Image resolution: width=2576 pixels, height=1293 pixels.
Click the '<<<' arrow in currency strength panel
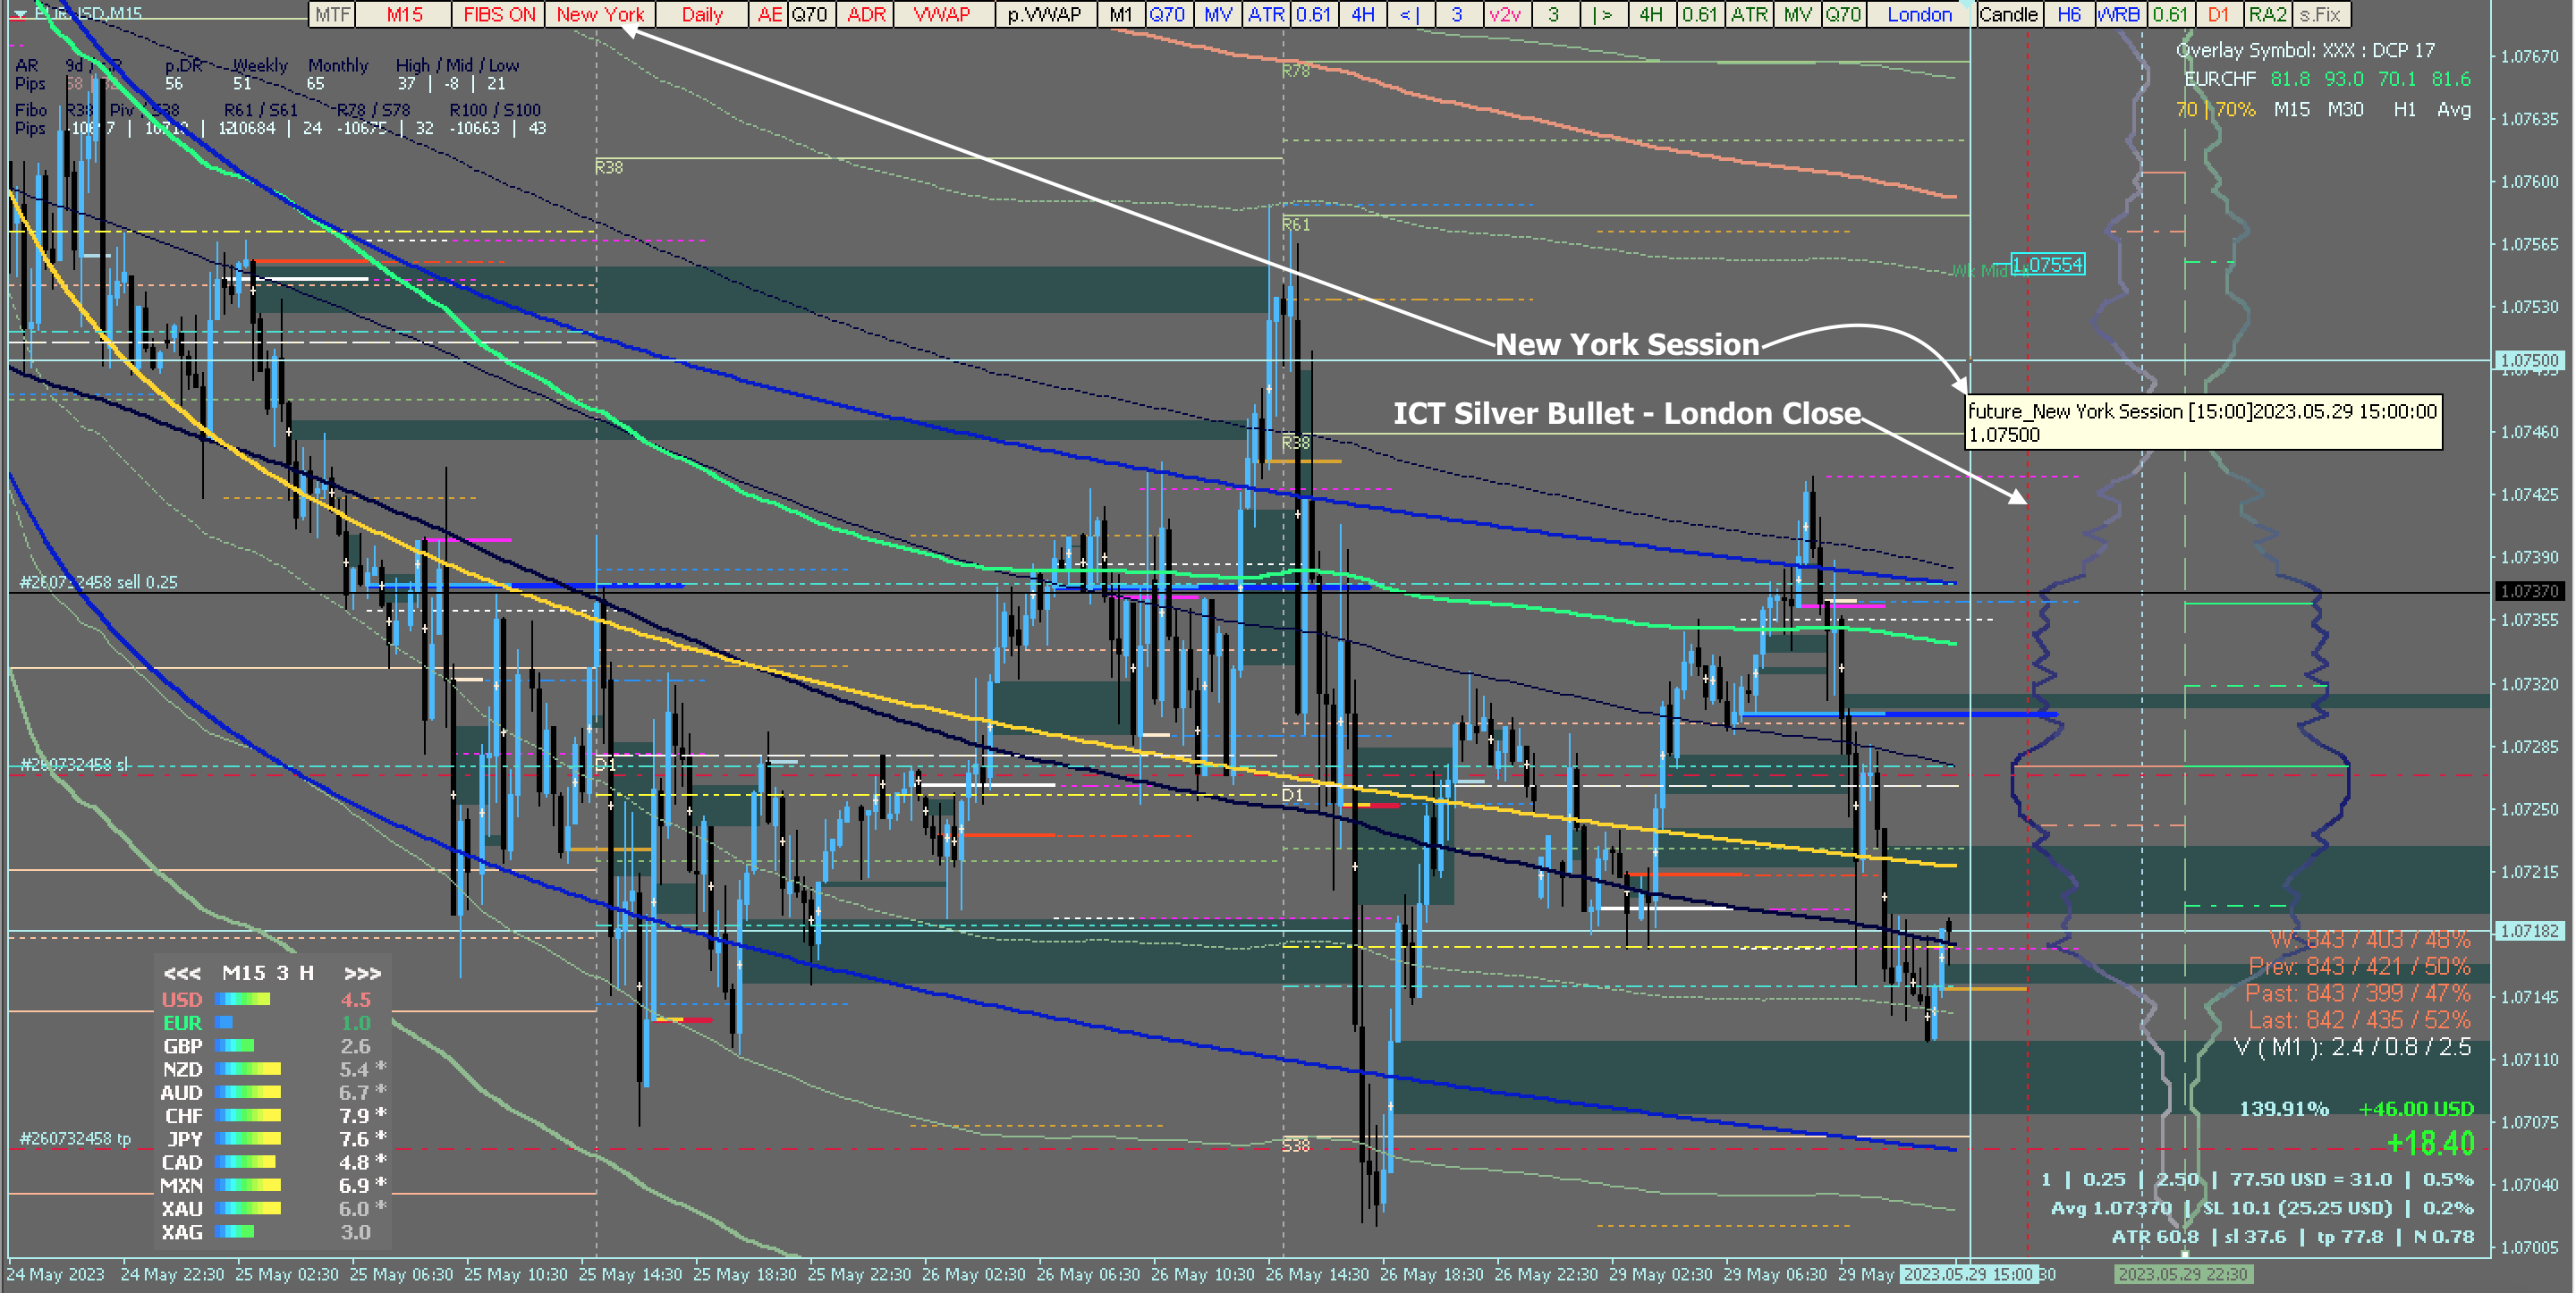(182, 973)
